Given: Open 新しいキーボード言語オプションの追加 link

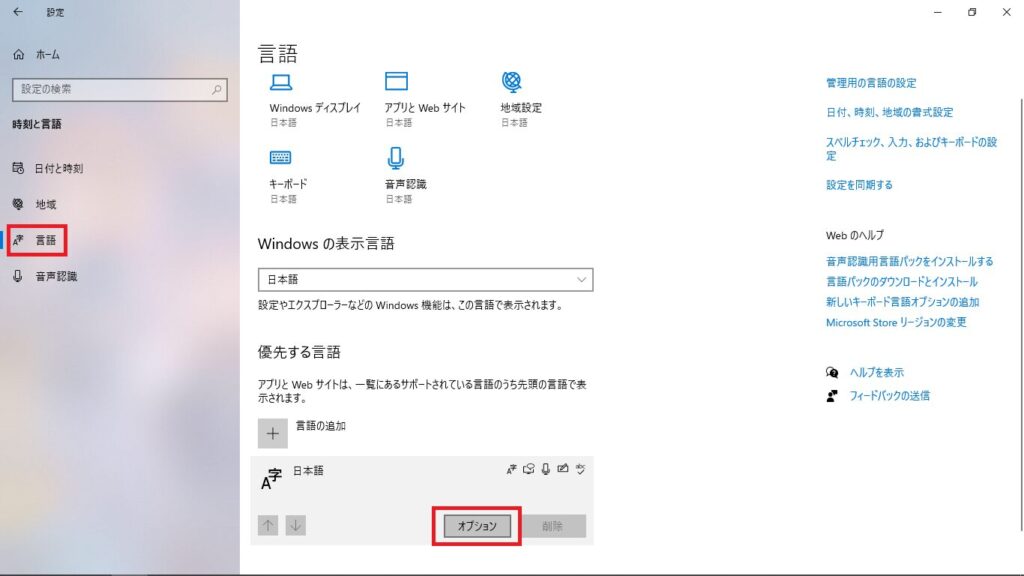Looking at the screenshot, I should [903, 302].
